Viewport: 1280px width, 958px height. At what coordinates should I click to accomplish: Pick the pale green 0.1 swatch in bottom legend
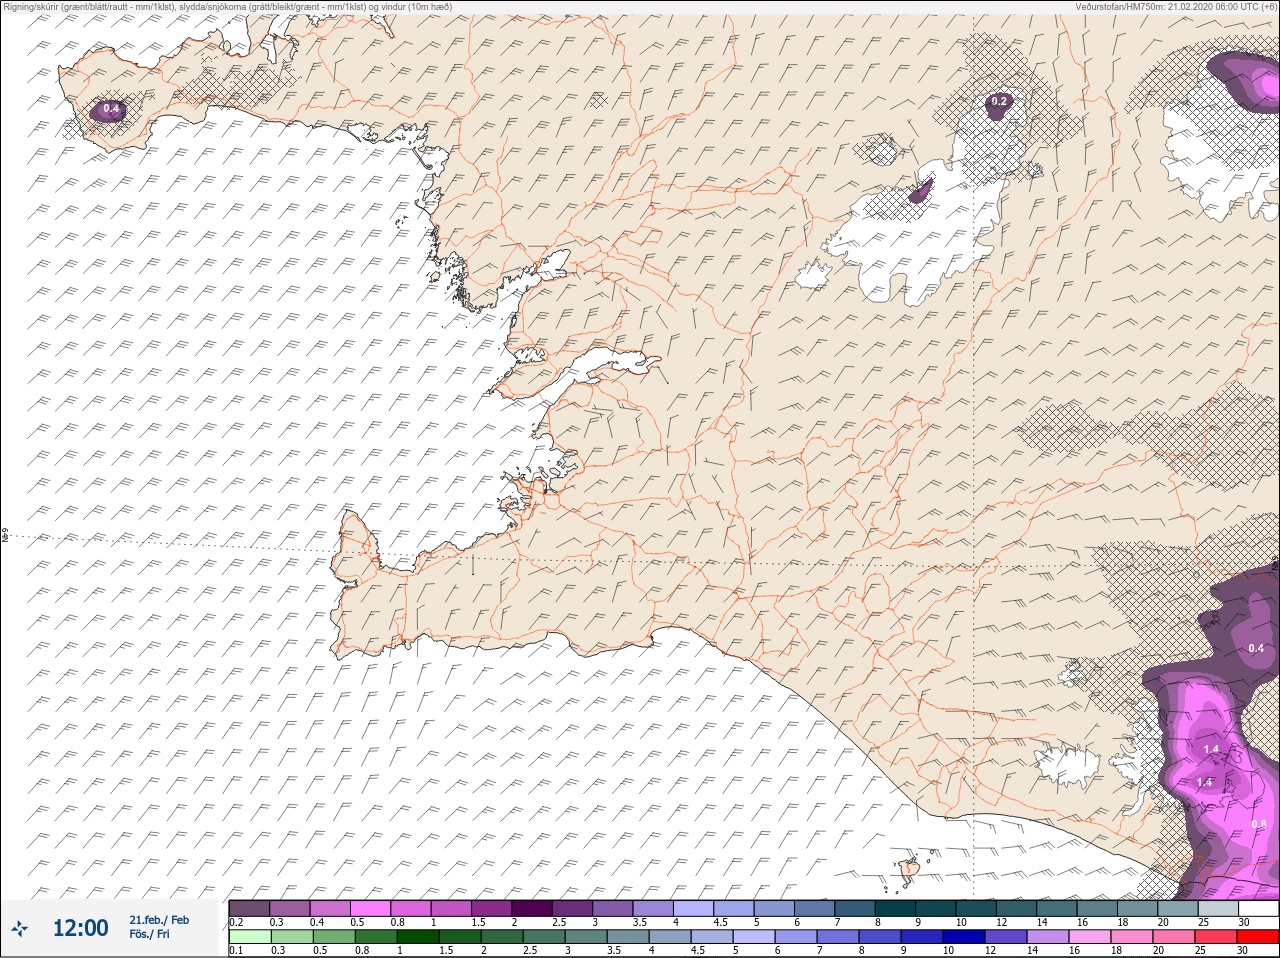pyautogui.click(x=249, y=936)
